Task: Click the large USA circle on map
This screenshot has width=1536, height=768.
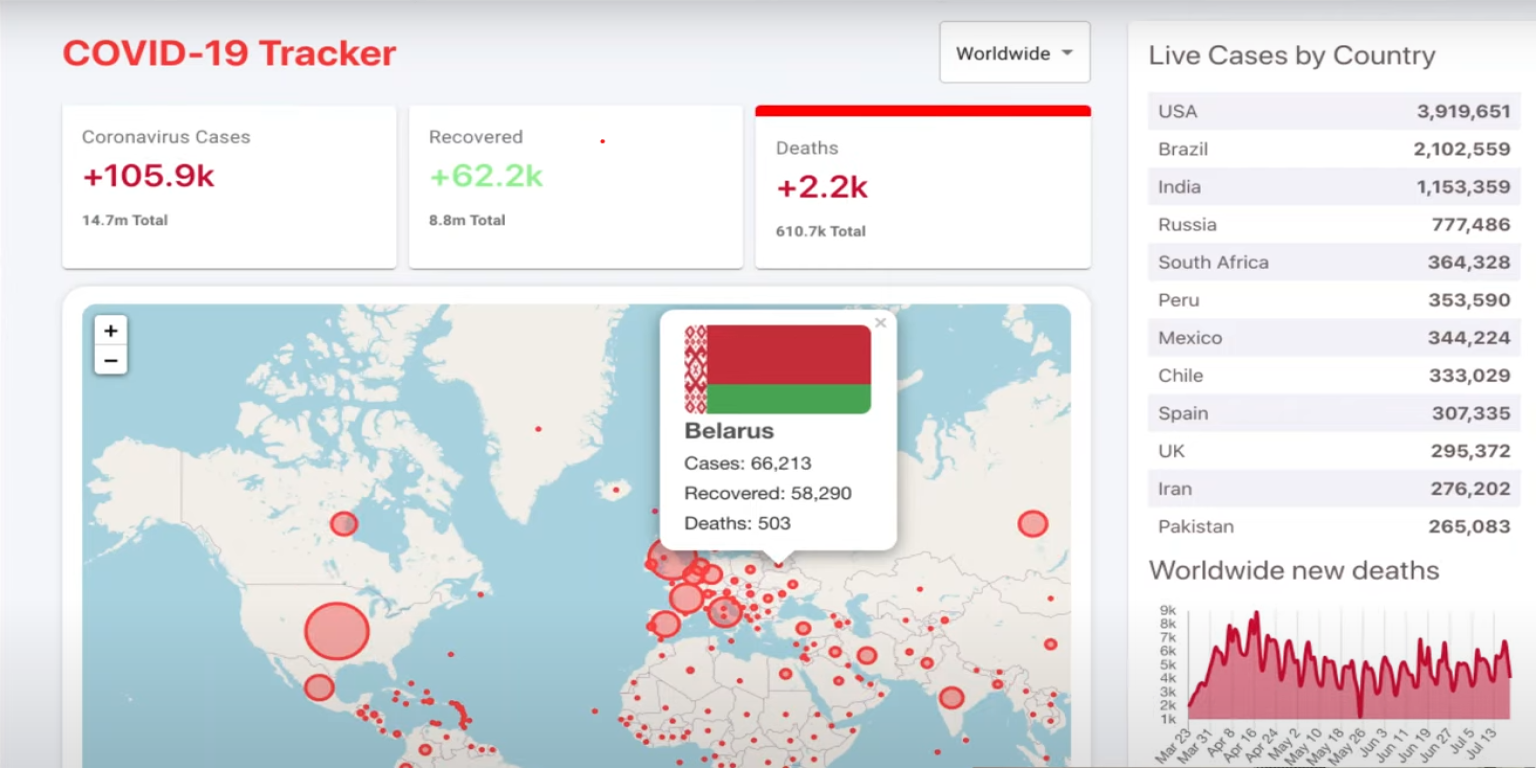Action: pos(337,631)
